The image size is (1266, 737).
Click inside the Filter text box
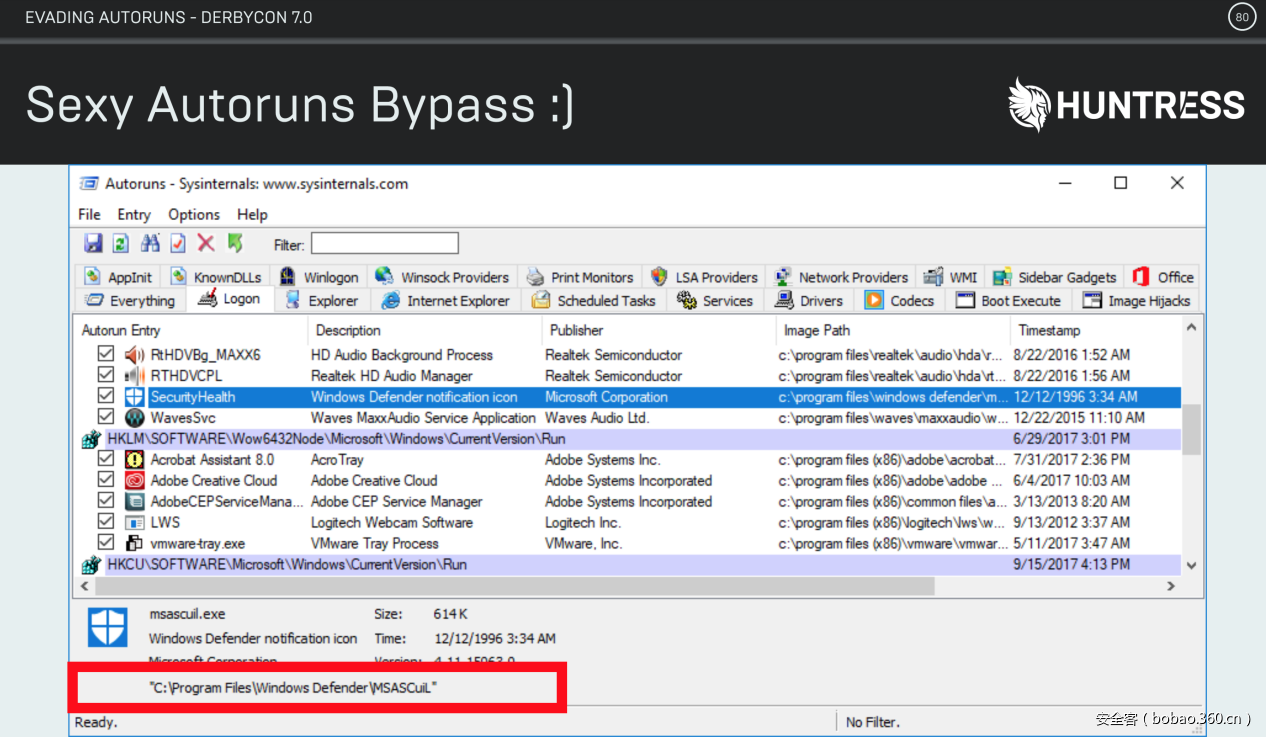[385, 244]
